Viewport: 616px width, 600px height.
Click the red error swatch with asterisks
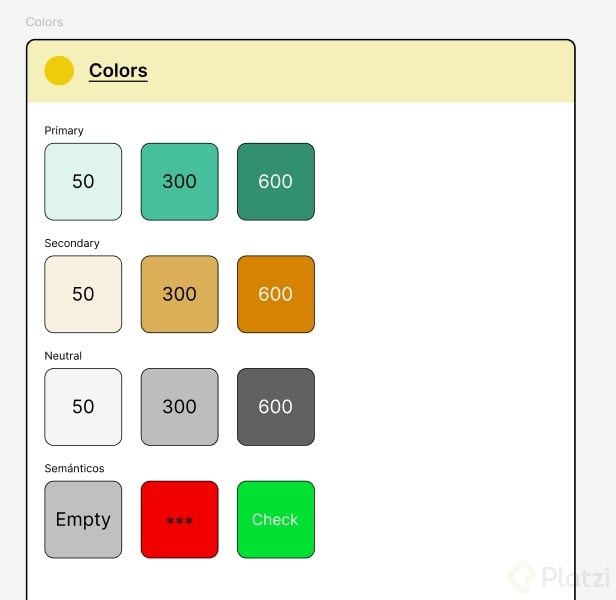(179, 519)
